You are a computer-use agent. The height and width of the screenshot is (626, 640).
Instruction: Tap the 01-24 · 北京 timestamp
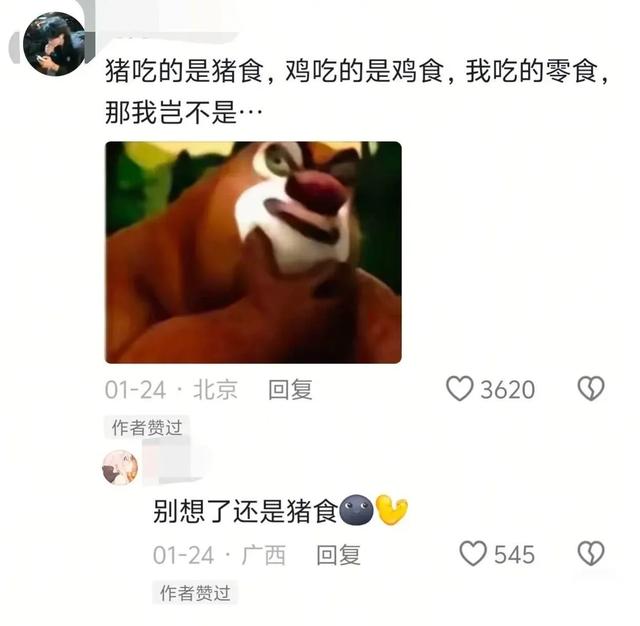coord(171,389)
